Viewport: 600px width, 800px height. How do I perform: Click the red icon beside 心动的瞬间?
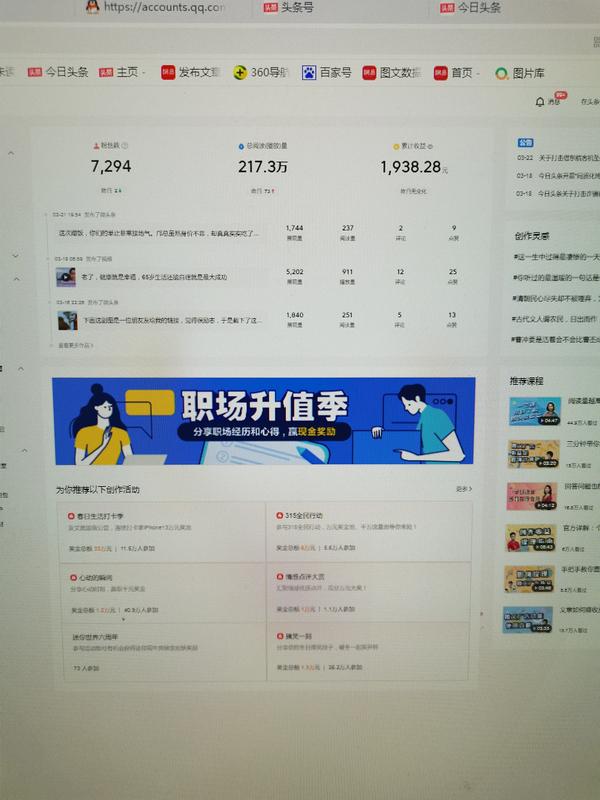point(73,578)
